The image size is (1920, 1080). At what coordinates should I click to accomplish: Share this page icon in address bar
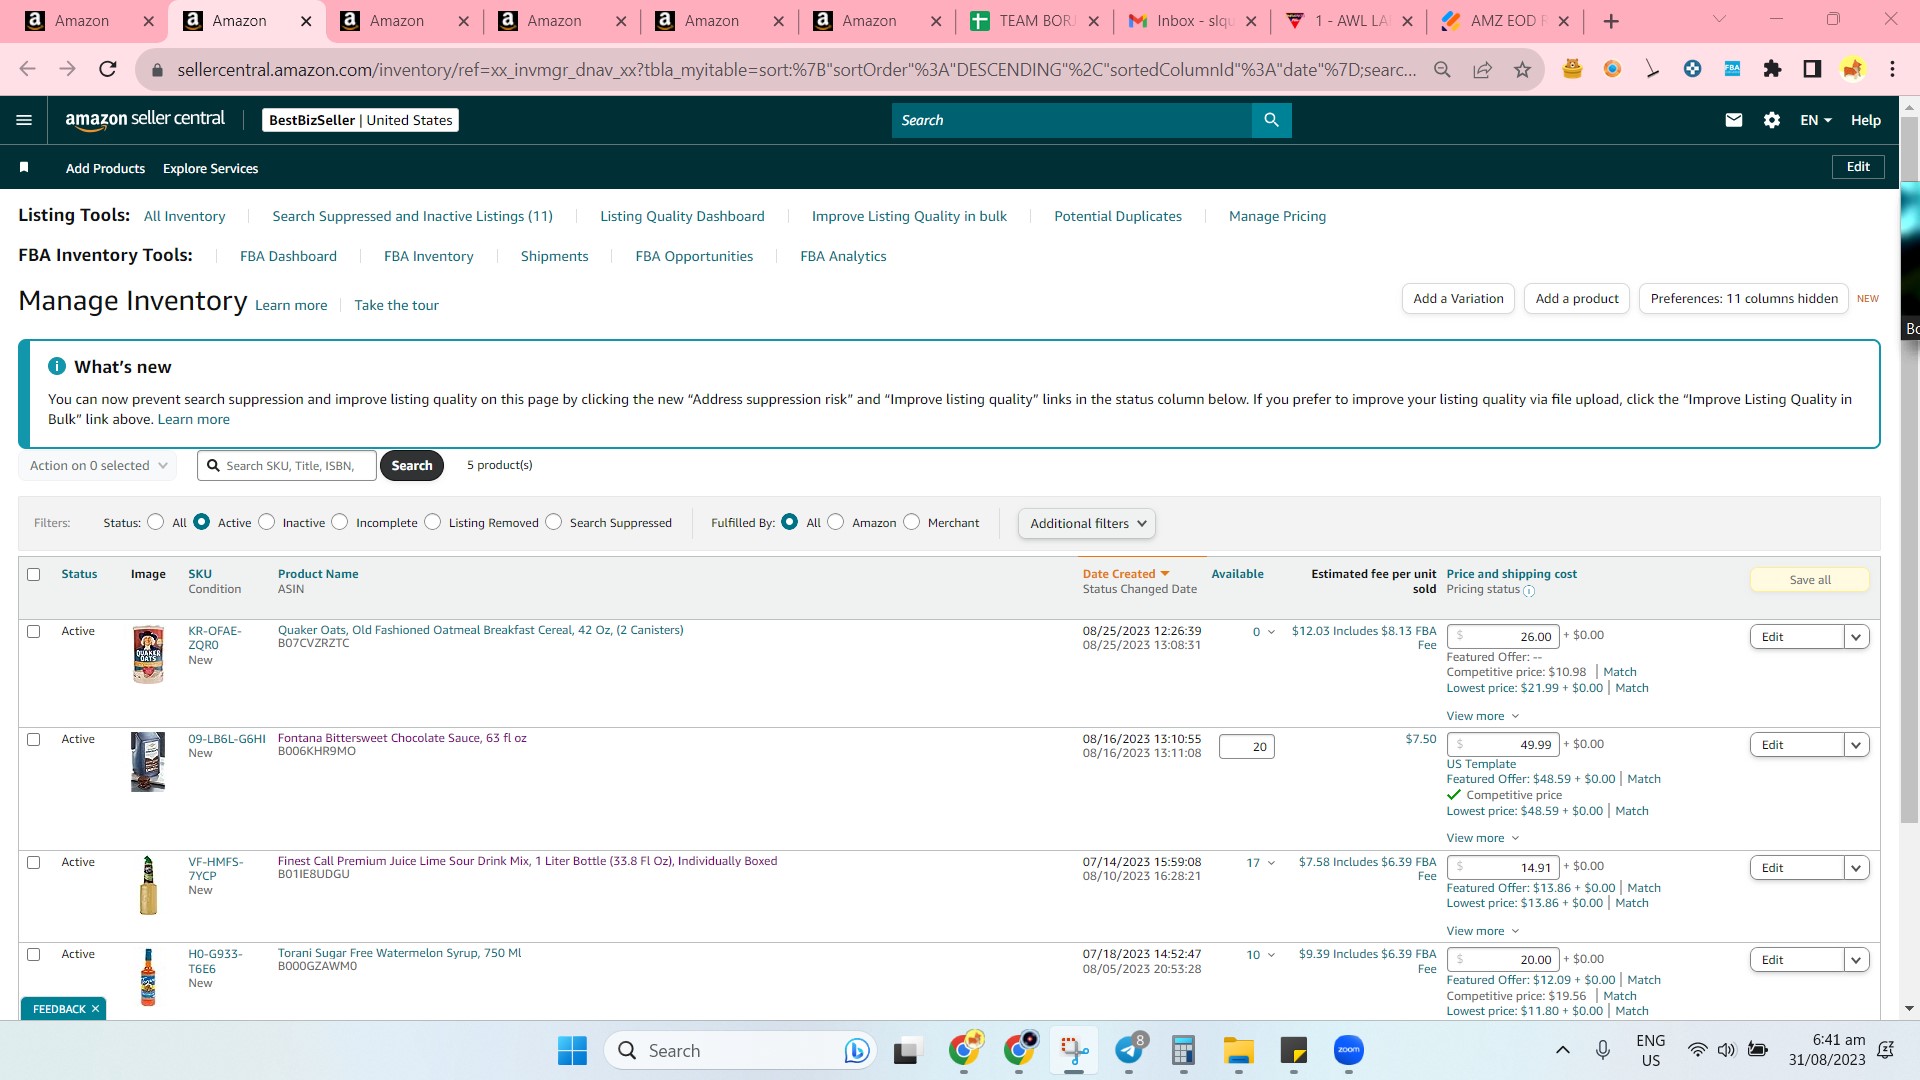coord(1482,69)
